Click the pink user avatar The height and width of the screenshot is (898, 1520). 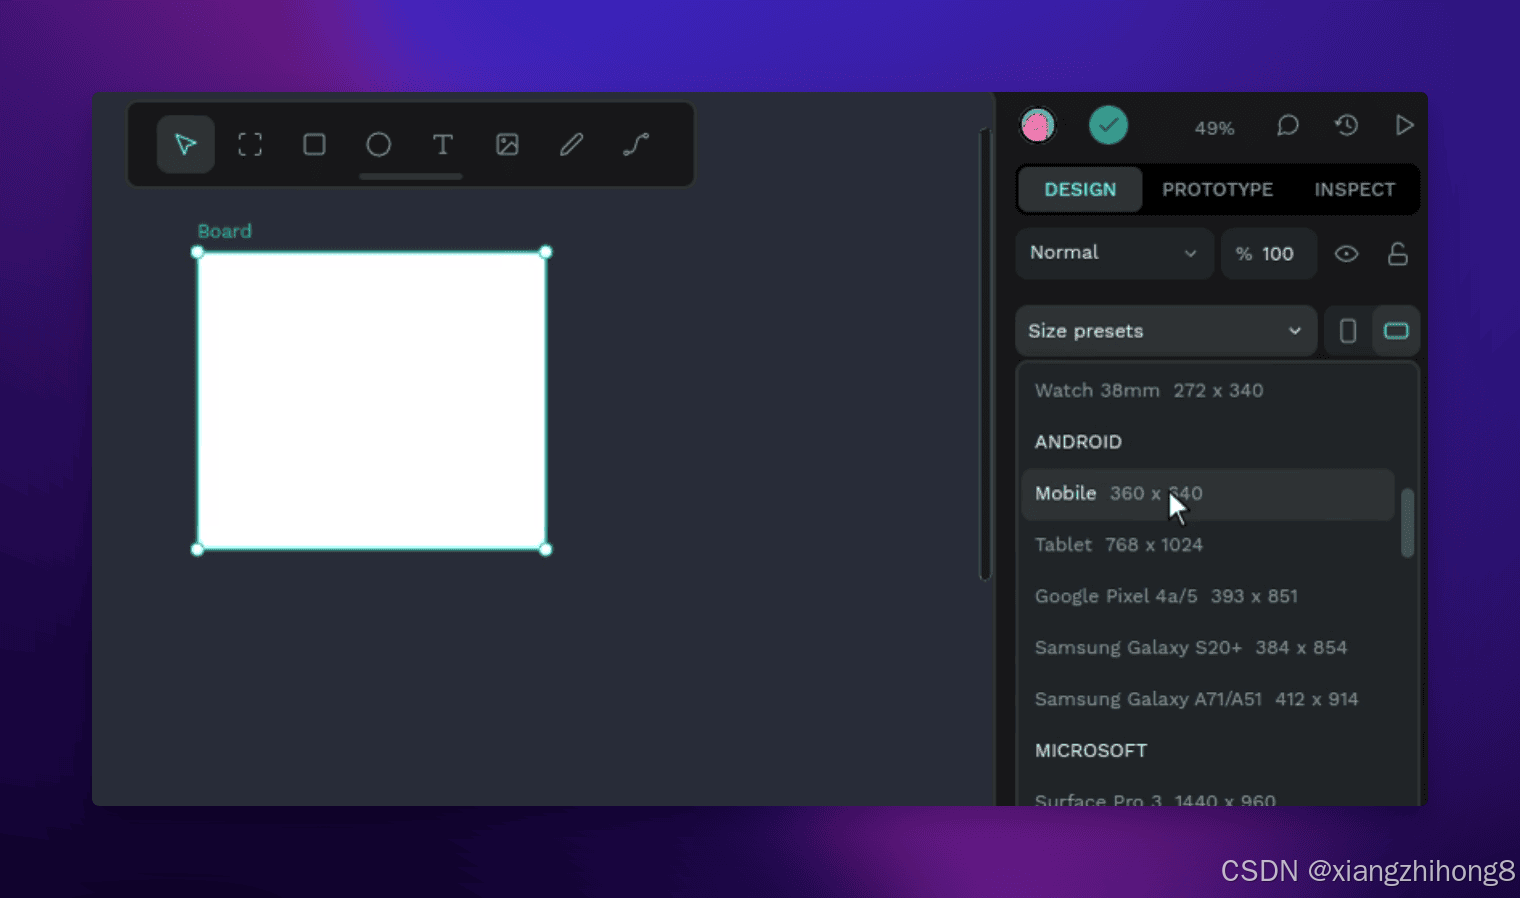coord(1038,126)
